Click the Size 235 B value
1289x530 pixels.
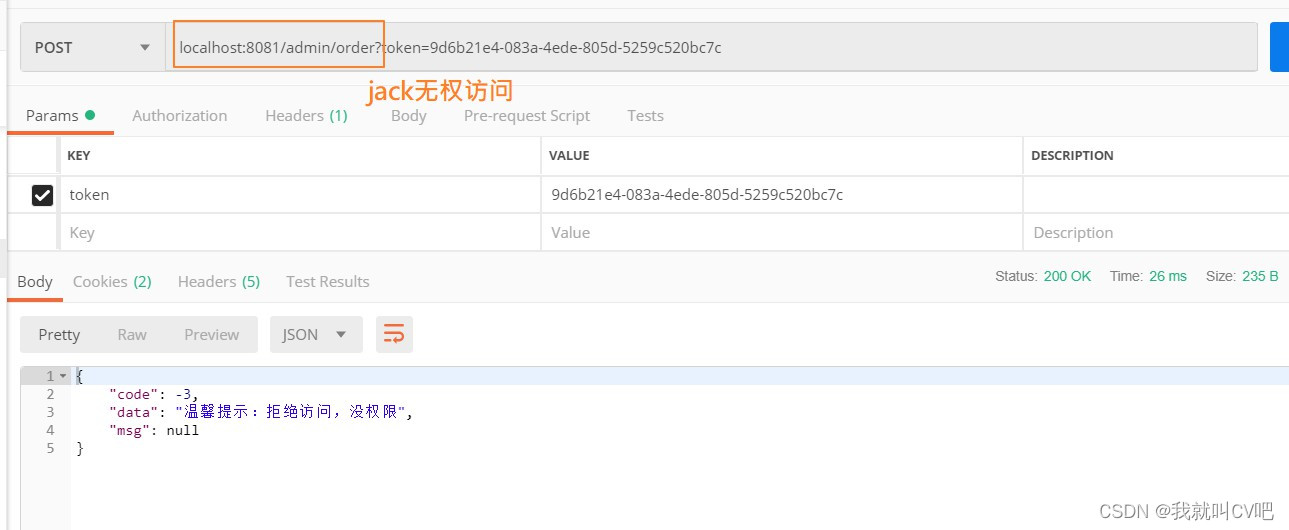1260,276
